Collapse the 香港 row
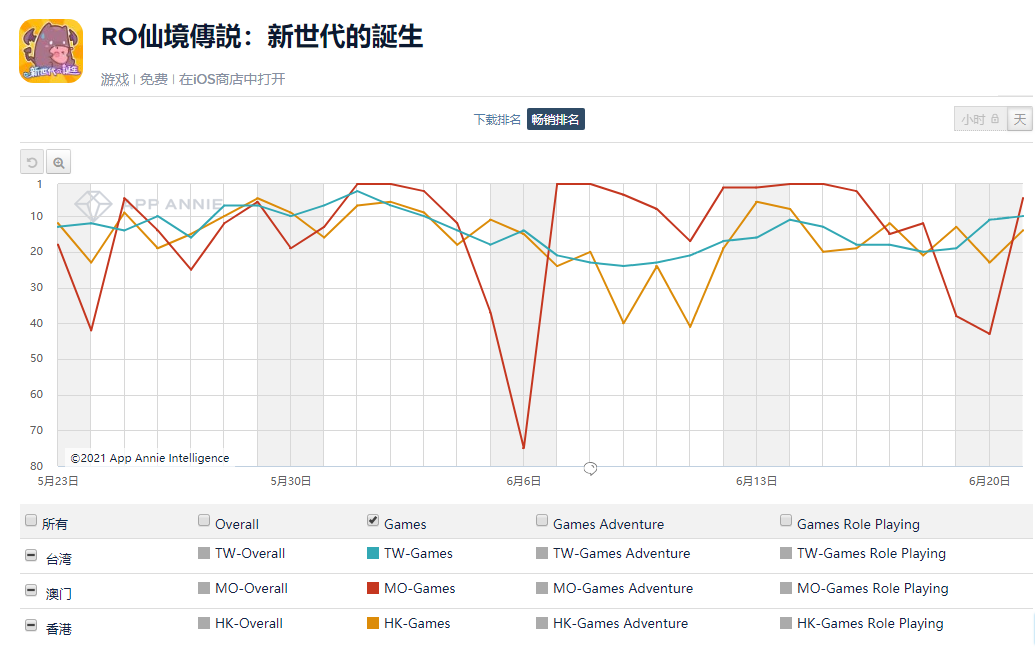The image size is (1035, 653). [31, 625]
